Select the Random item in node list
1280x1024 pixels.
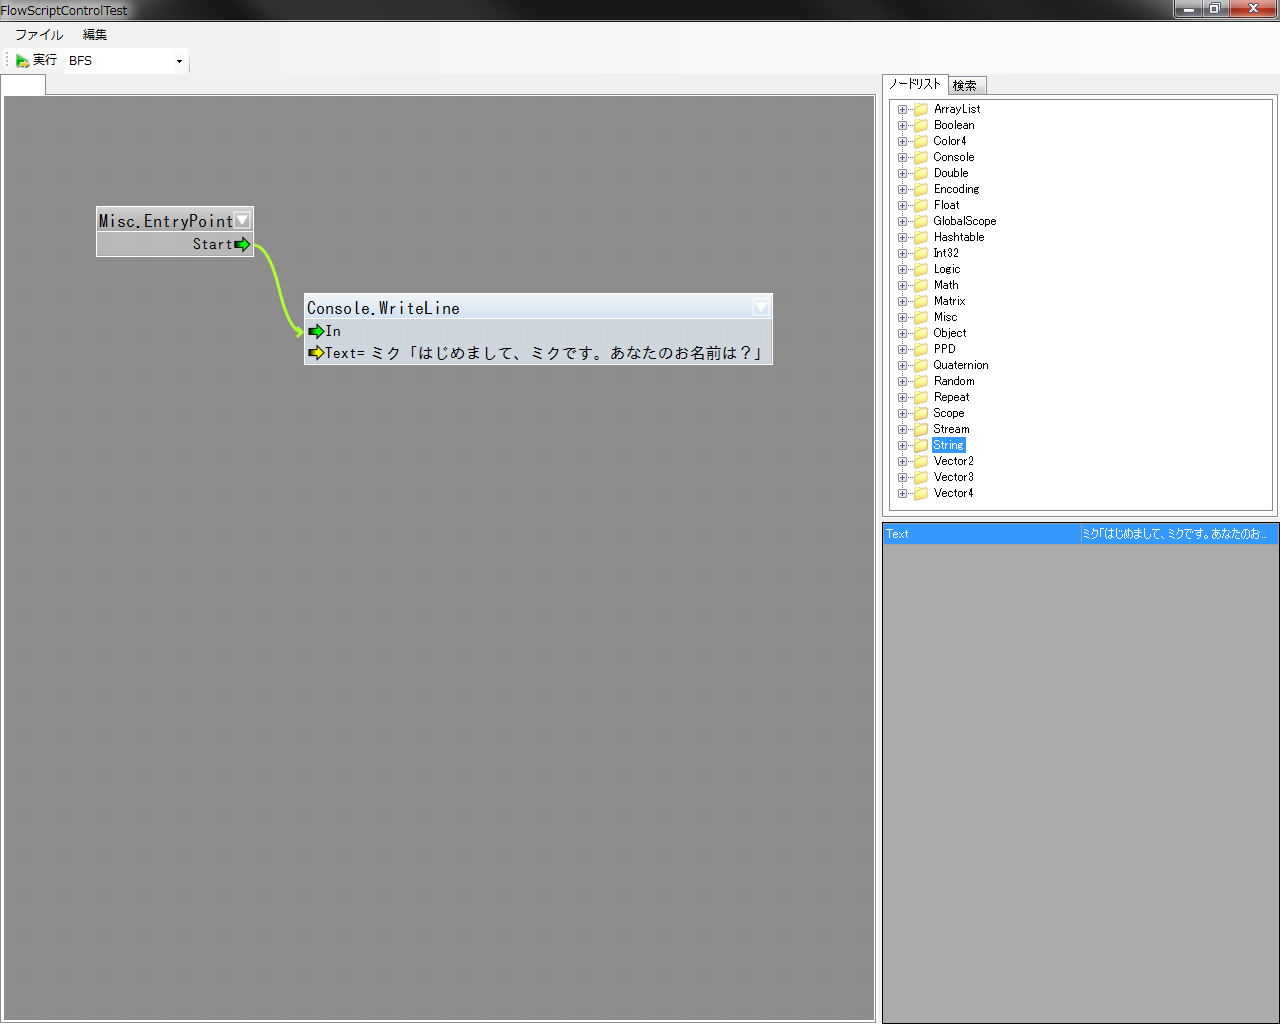(x=954, y=381)
